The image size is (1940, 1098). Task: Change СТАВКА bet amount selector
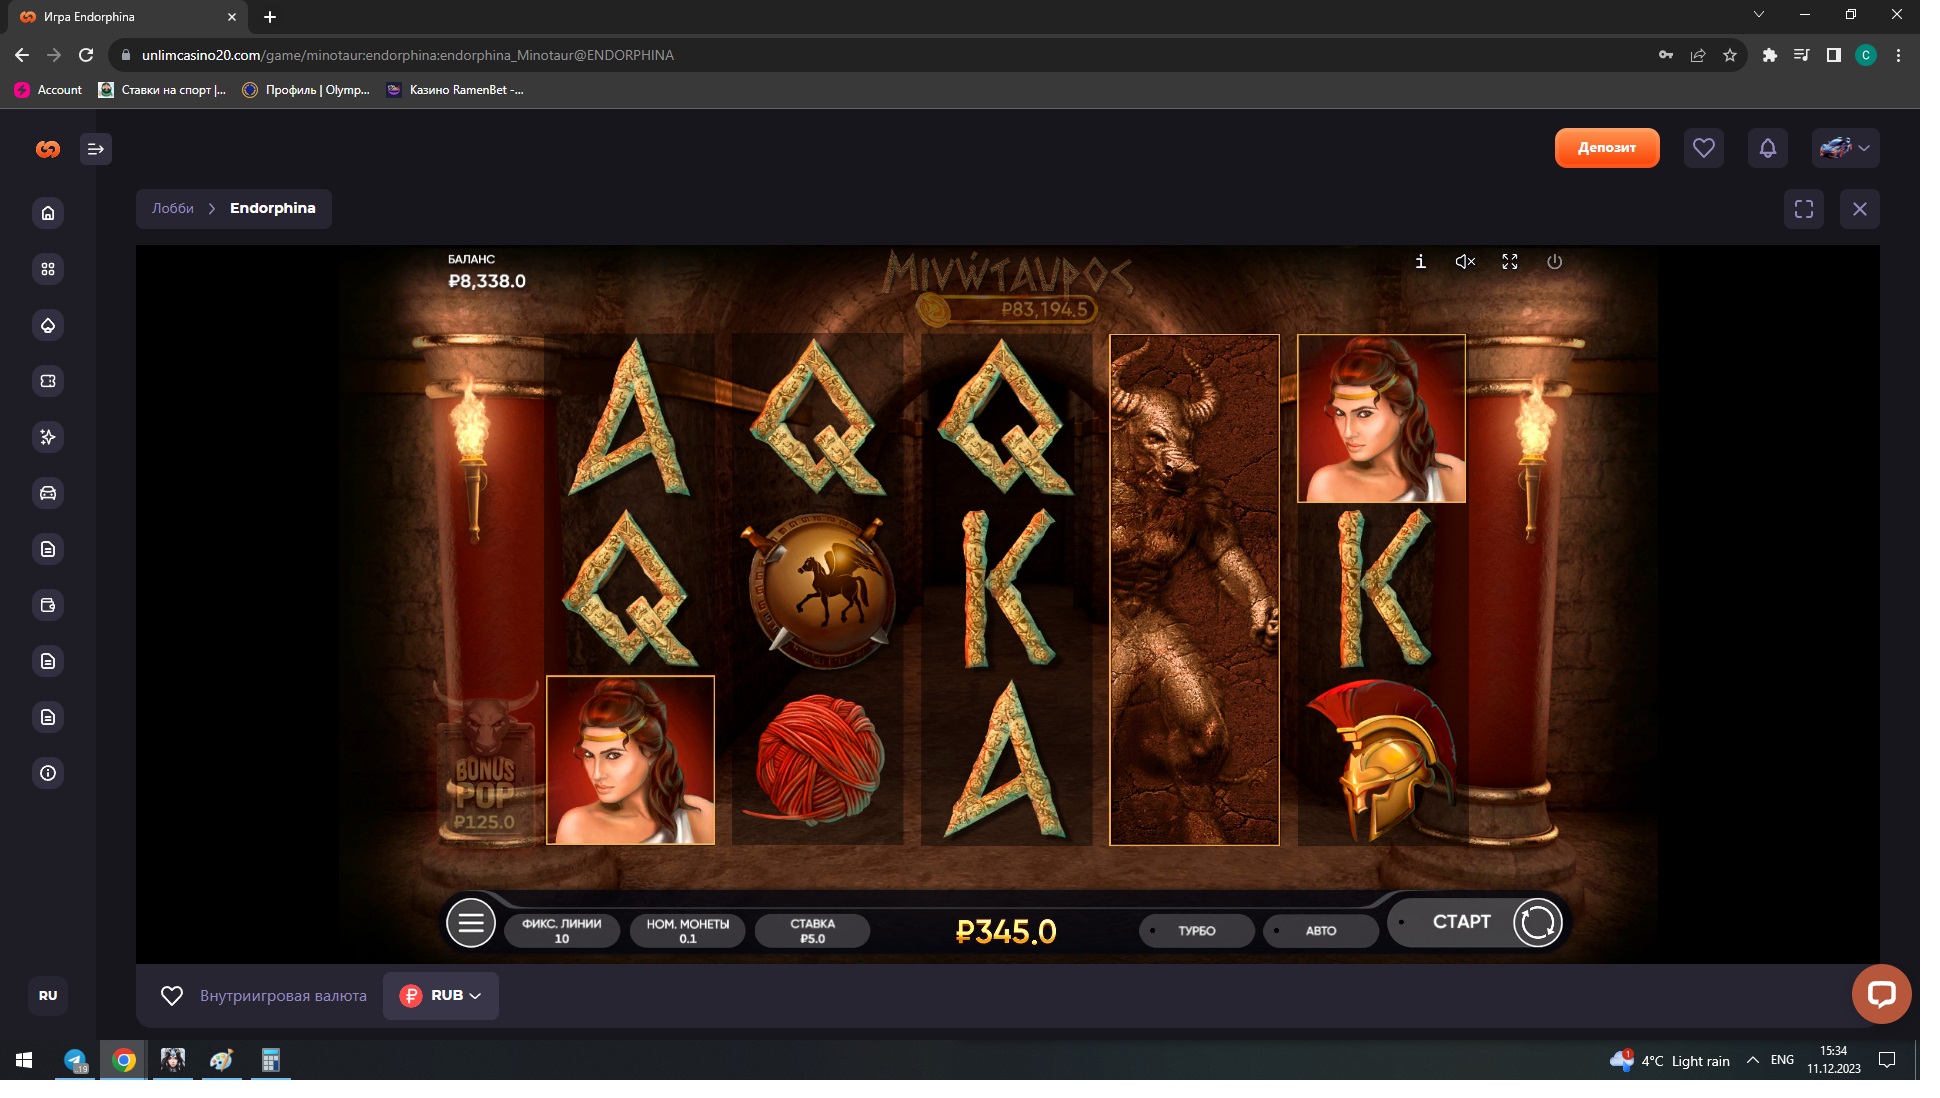point(812,931)
